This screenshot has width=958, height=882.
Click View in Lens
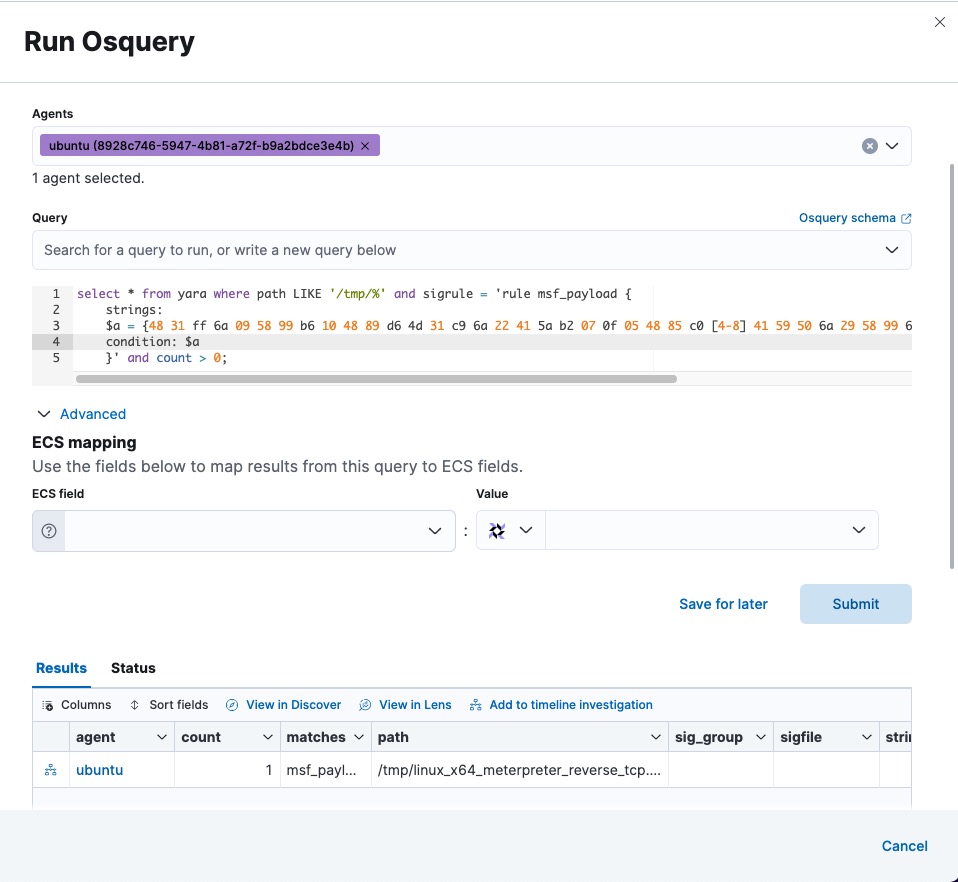[406, 705]
